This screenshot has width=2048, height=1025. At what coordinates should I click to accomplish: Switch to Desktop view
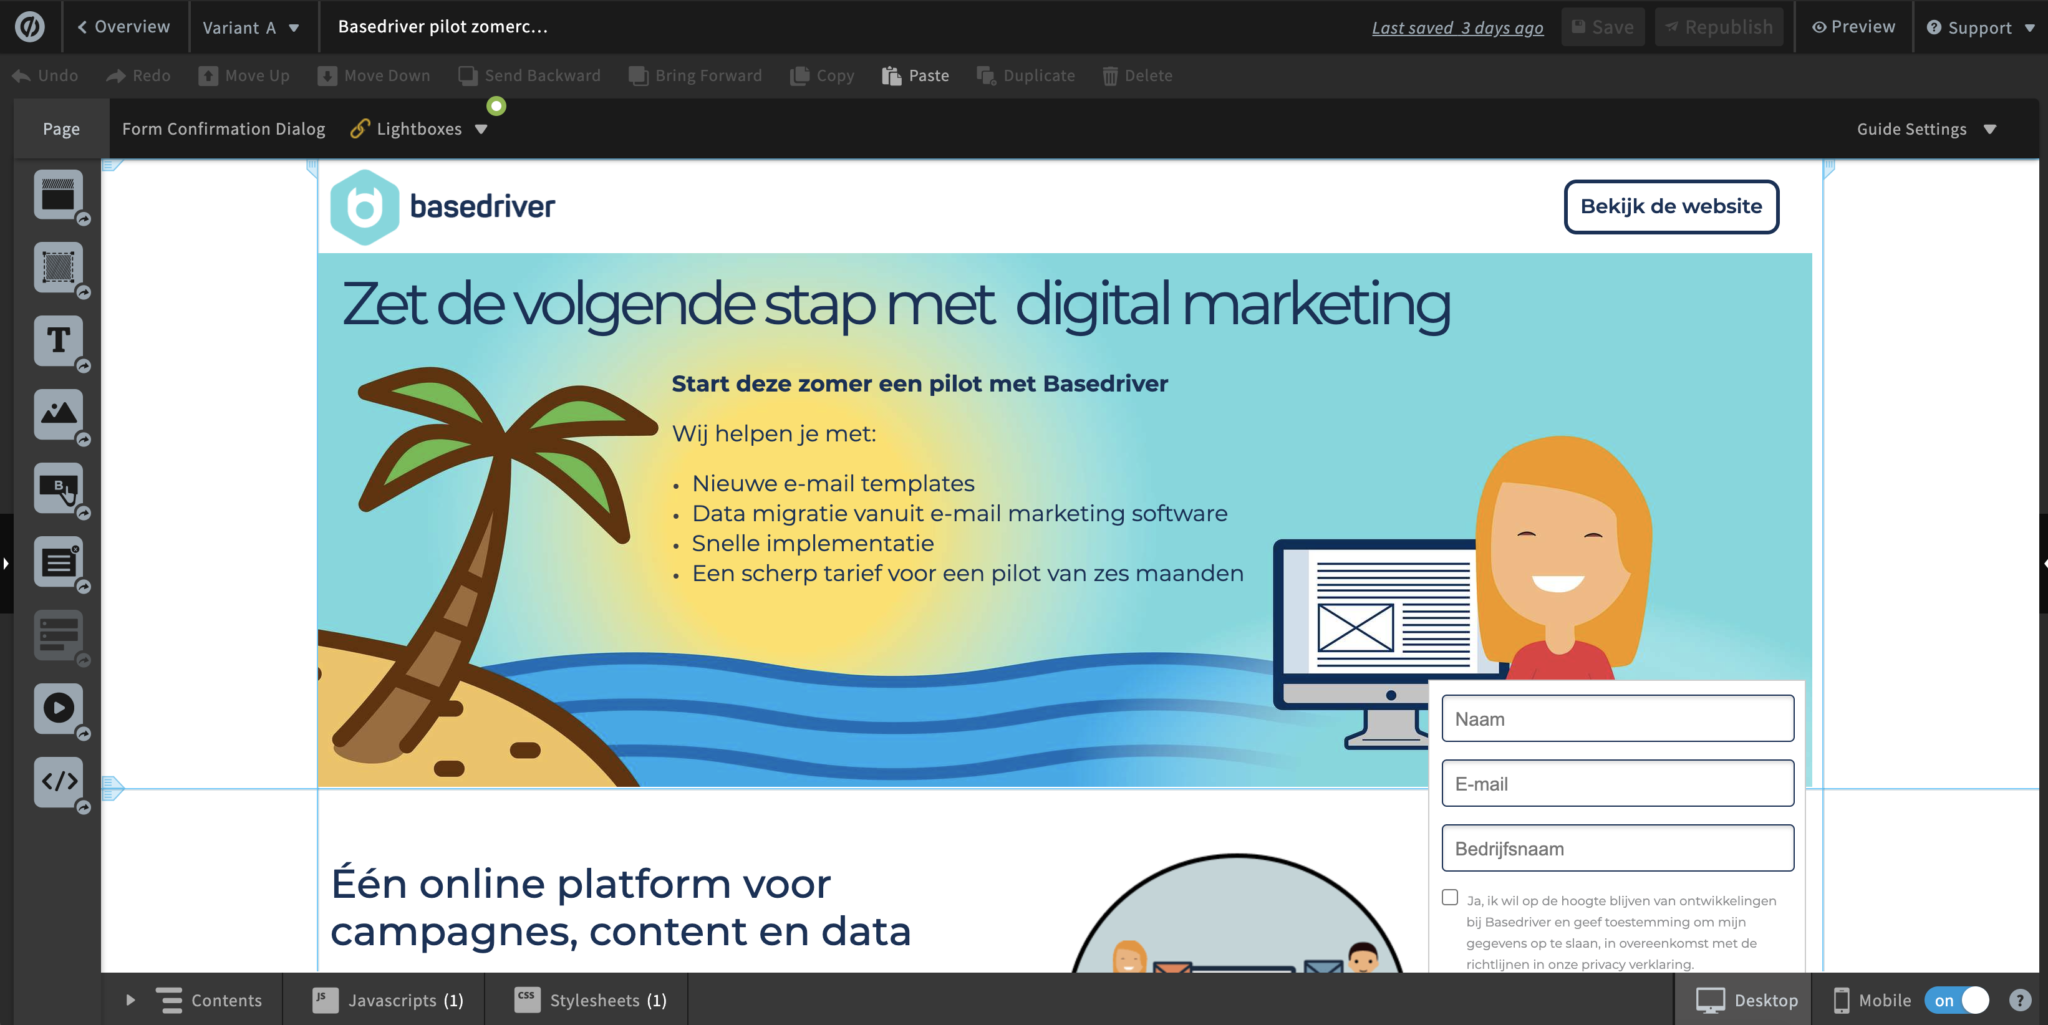click(x=1746, y=1000)
